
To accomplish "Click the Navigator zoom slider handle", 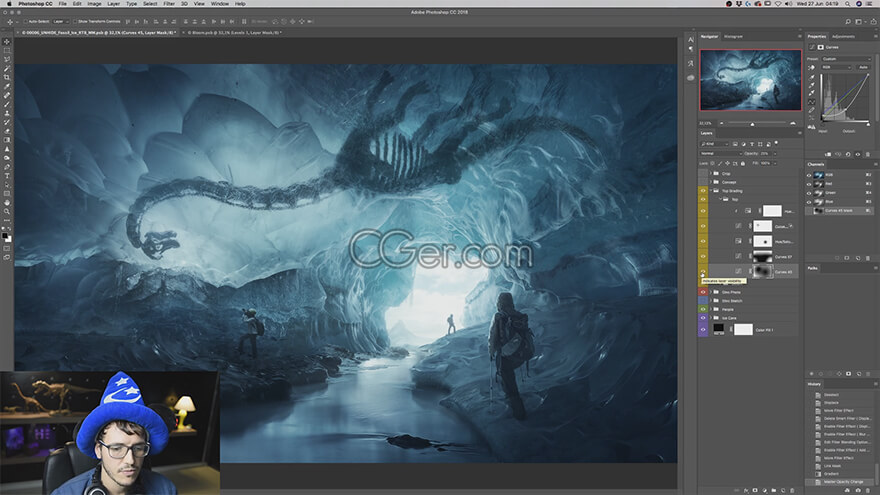I will [x=753, y=123].
